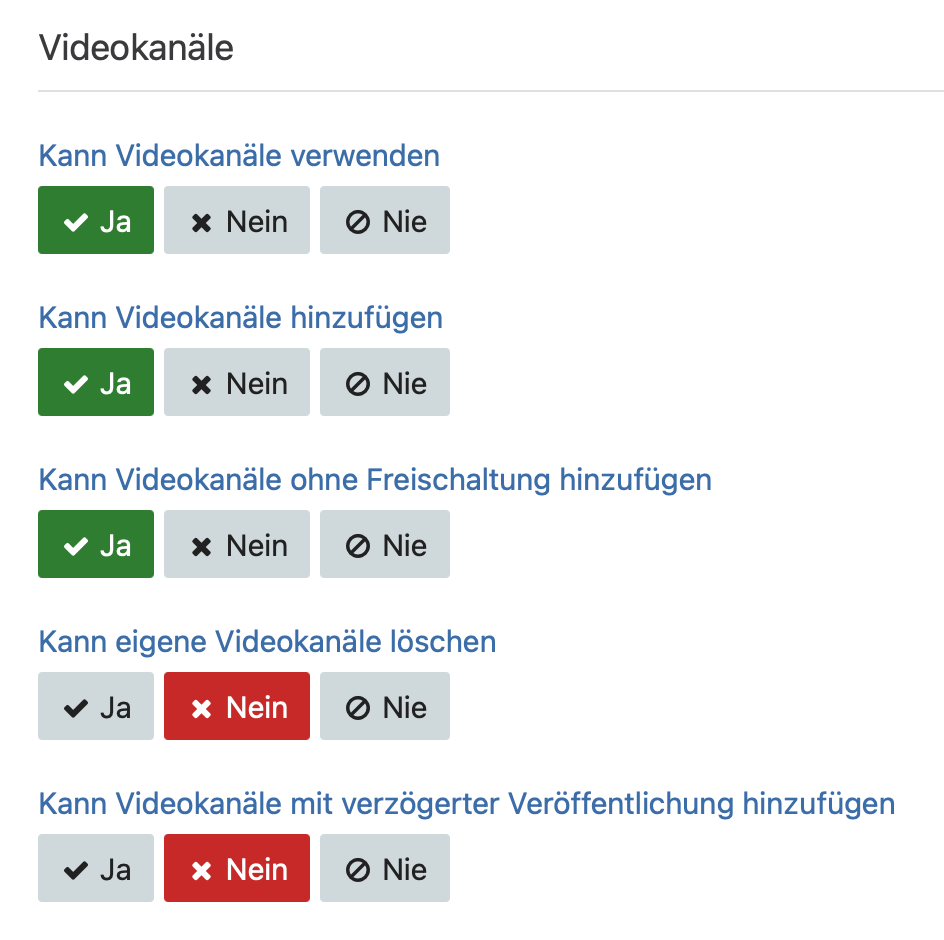
Task: Allow 'Kann eigene Videokanäle löschen' with Ja
Action: [x=96, y=706]
